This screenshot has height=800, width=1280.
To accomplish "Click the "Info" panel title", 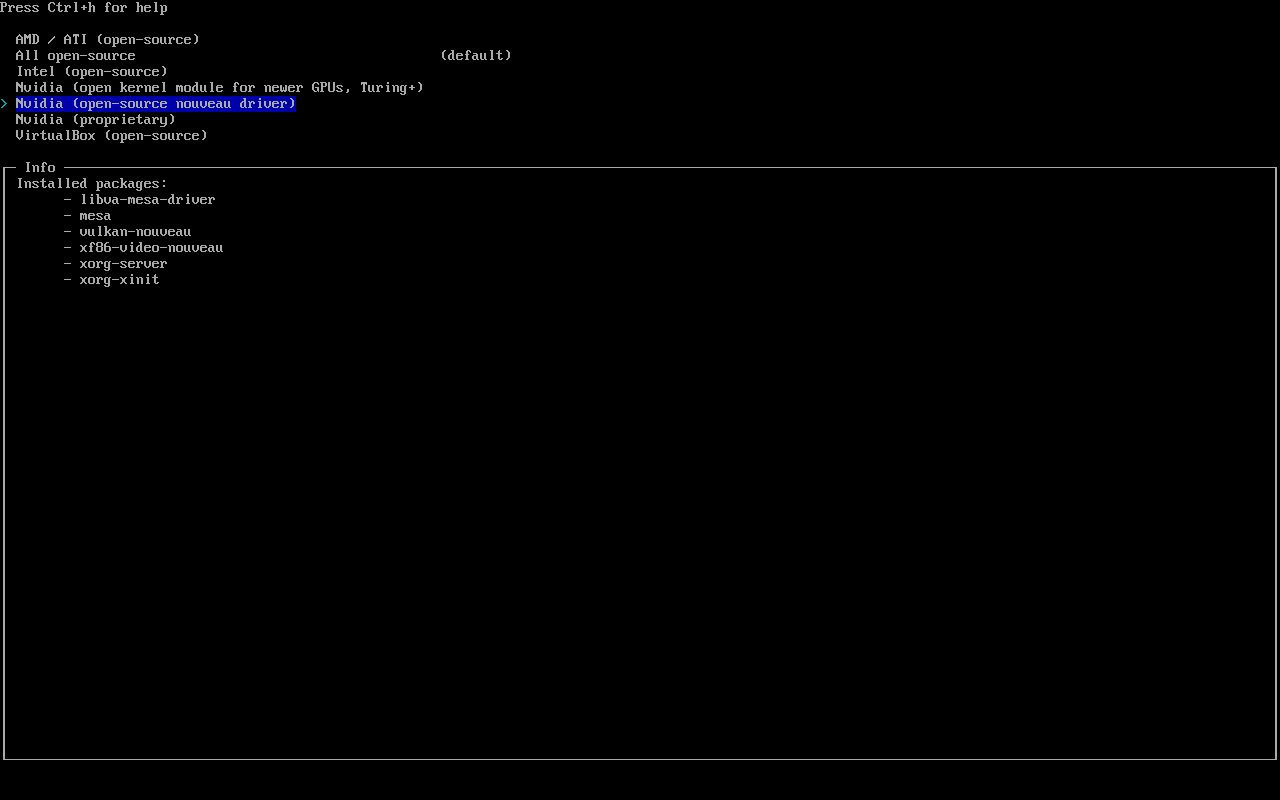I will [x=40, y=167].
